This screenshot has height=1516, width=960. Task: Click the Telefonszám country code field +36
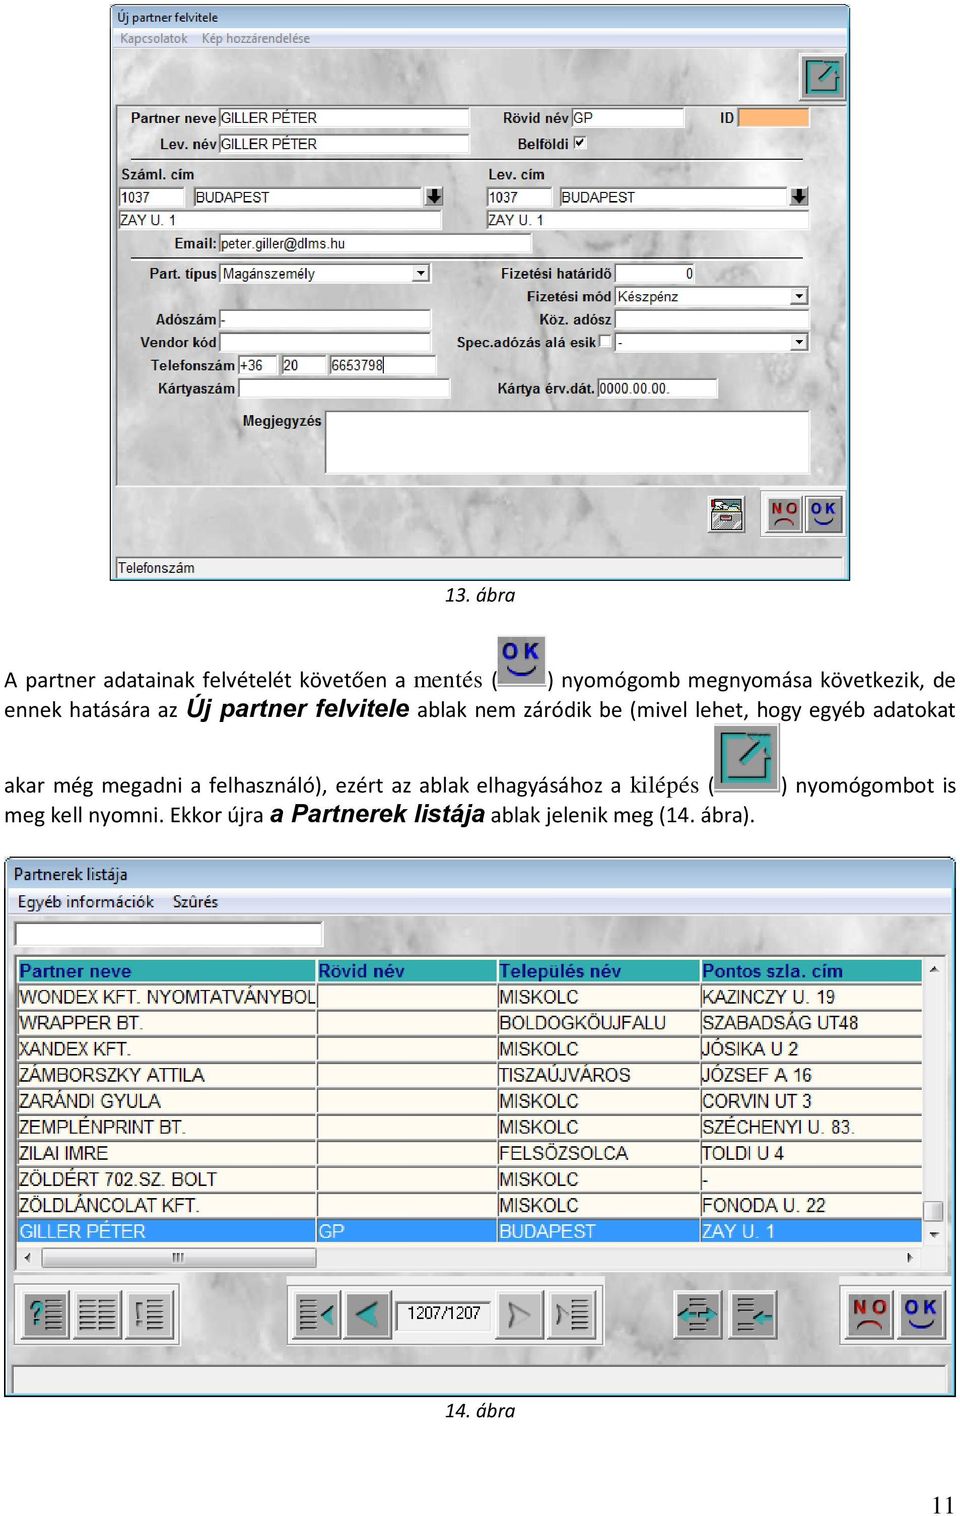(257, 365)
